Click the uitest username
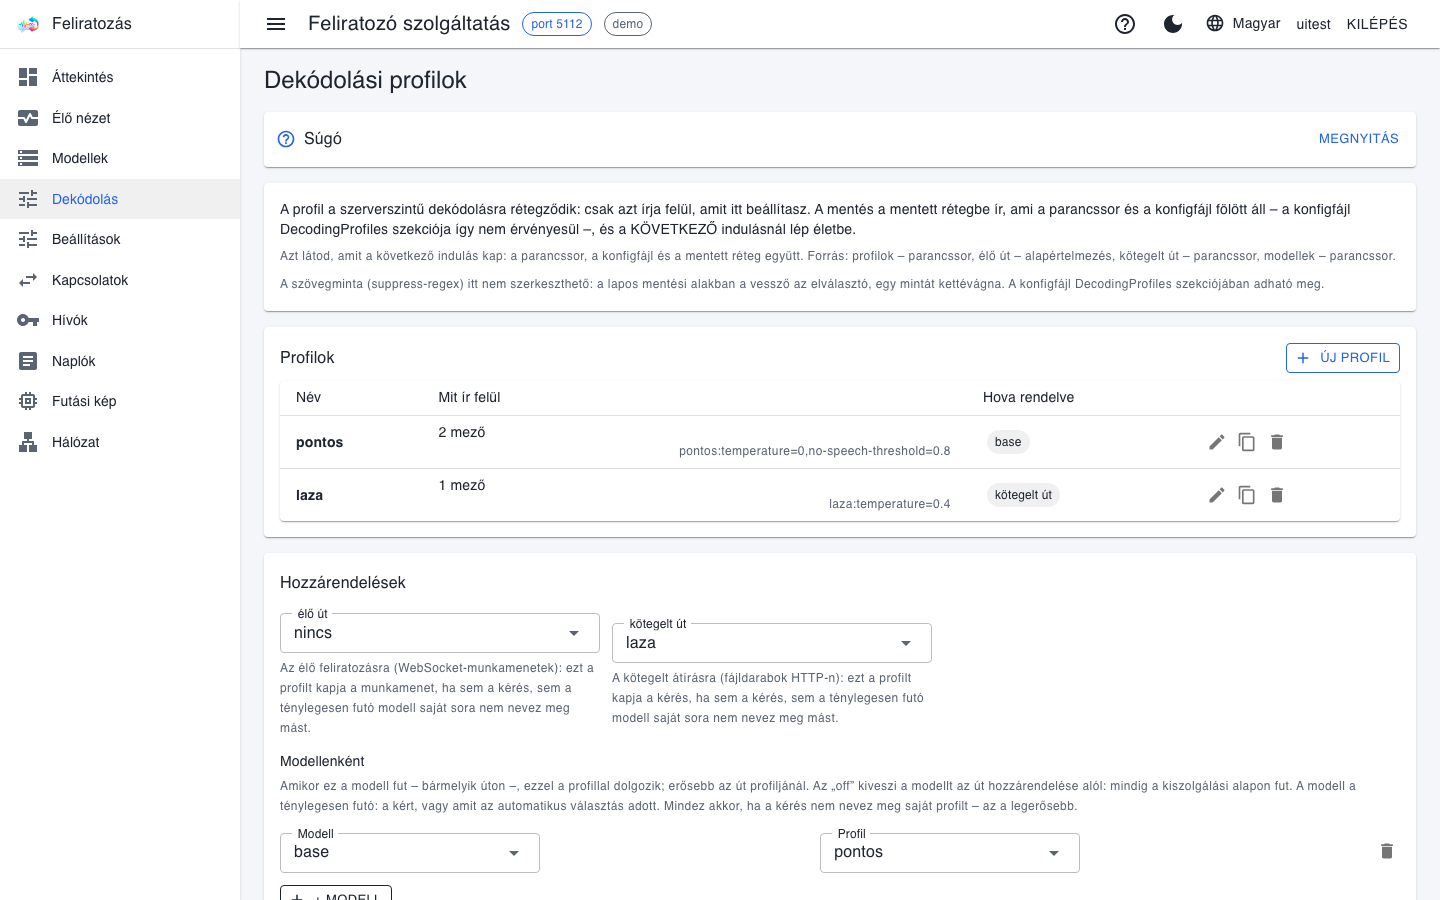This screenshot has width=1440, height=900. click(x=1314, y=24)
